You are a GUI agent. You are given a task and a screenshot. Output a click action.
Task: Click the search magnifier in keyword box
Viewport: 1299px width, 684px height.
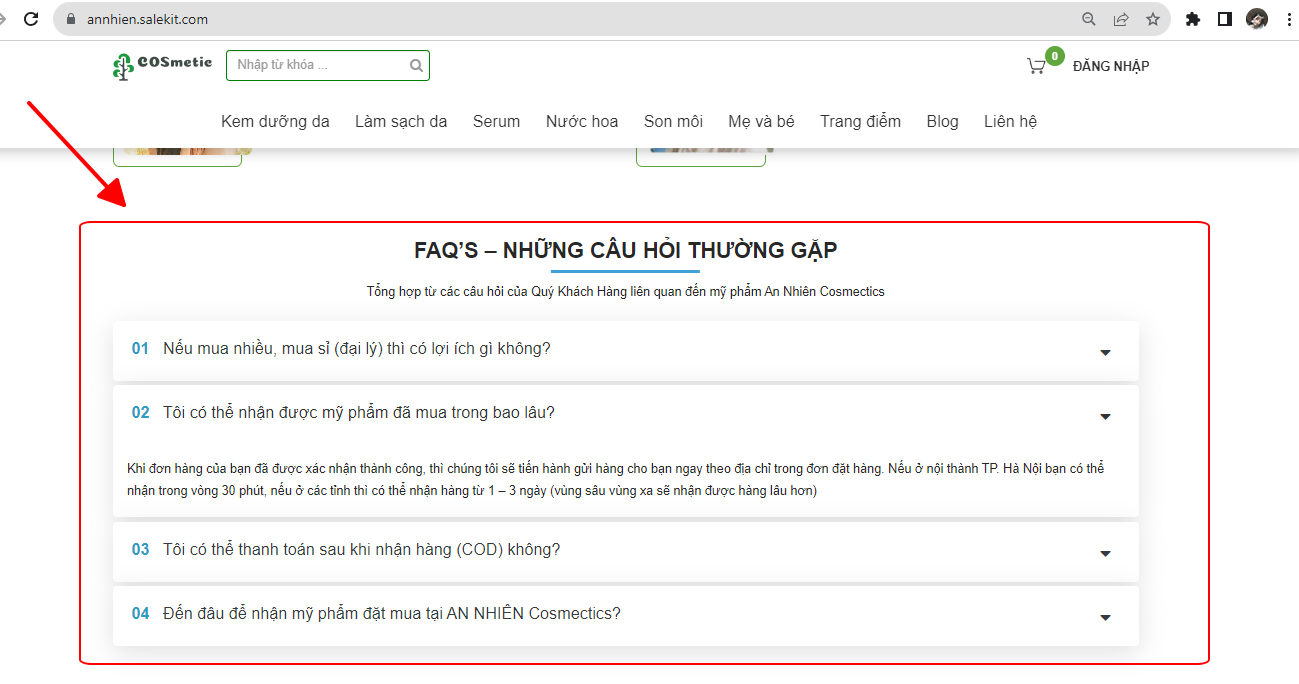pyautogui.click(x=416, y=66)
